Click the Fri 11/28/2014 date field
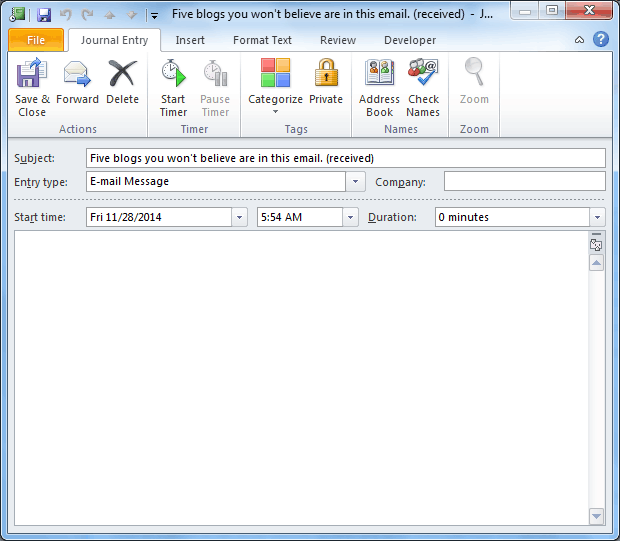The height and width of the screenshot is (541, 620). coord(159,217)
